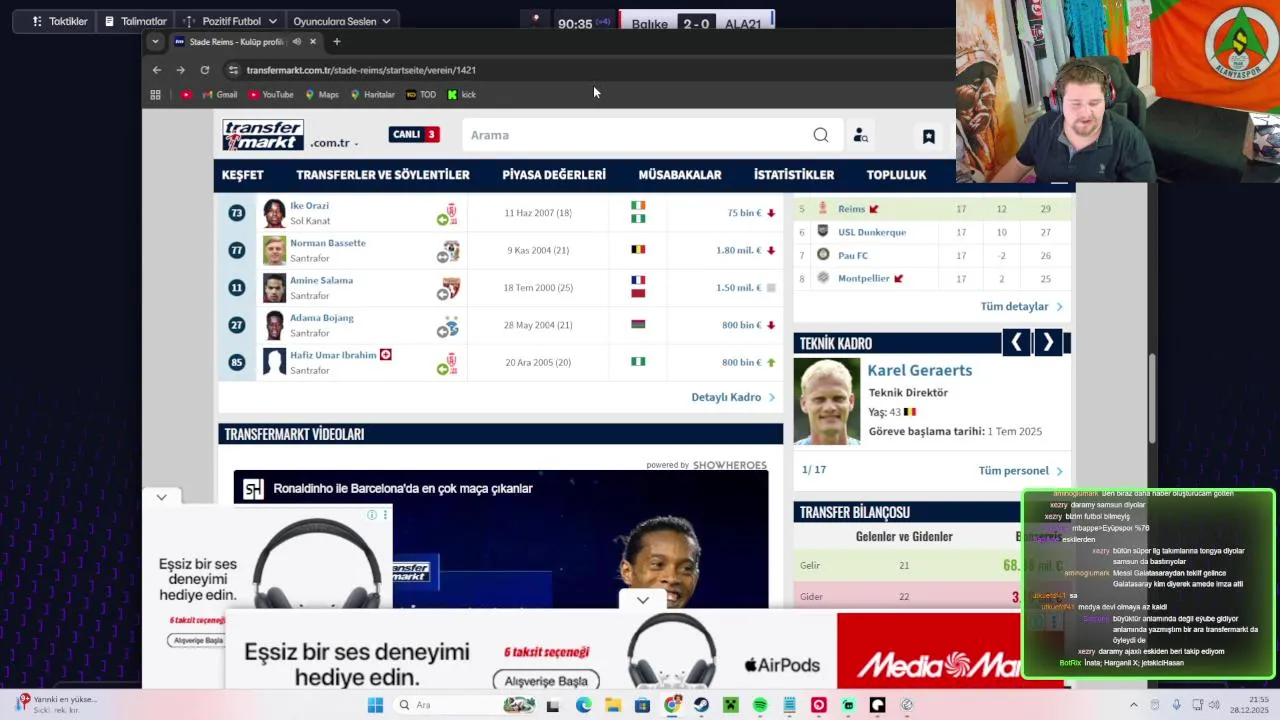Expand Oyunculara Seslen dropdown in overlay bar
Screen dimensions: 1280x720
[x=341, y=21]
